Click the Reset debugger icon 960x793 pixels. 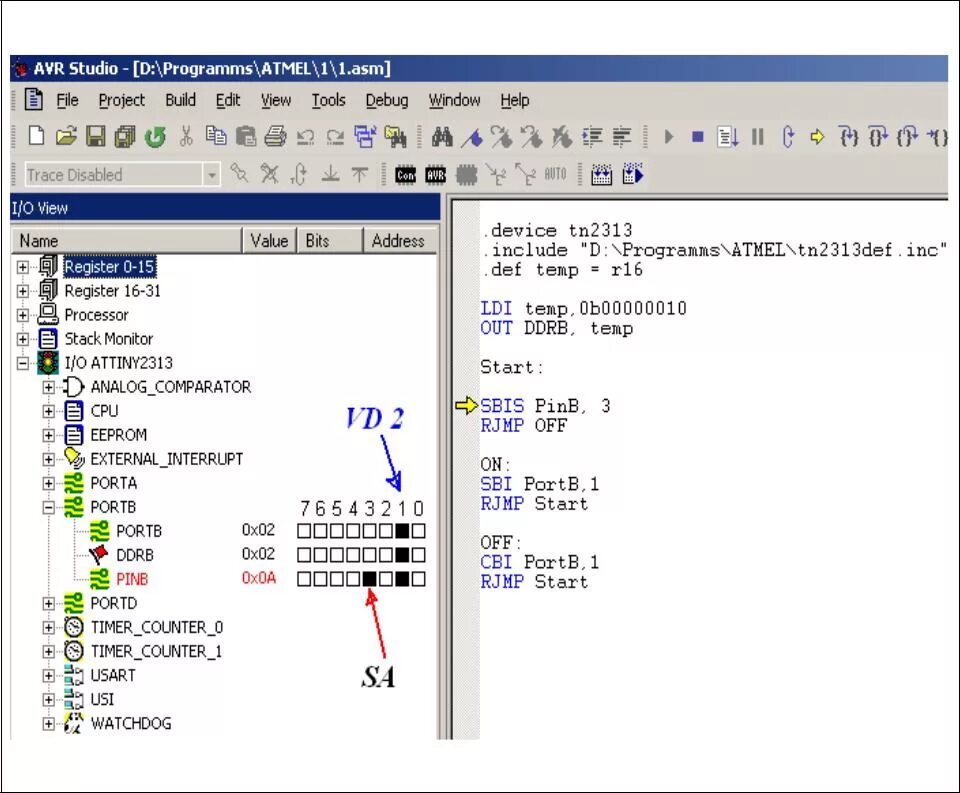click(x=788, y=137)
